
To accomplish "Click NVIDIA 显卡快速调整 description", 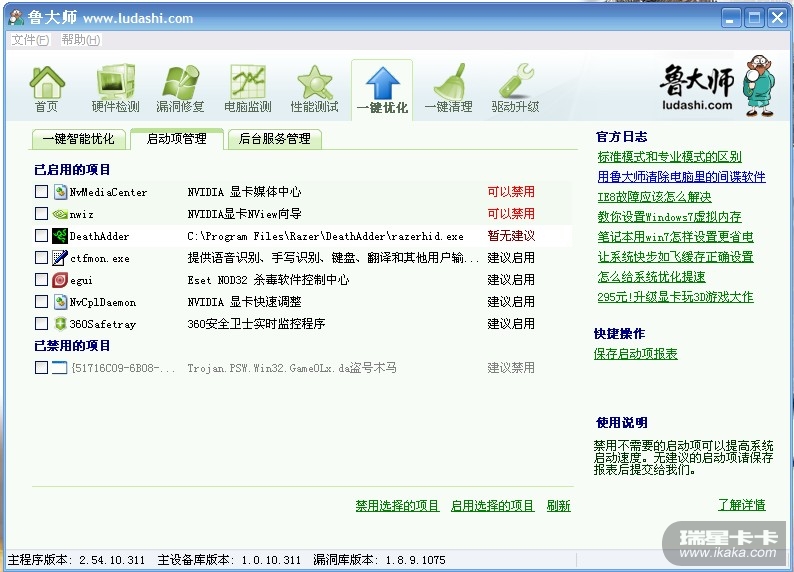I will tap(244, 302).
